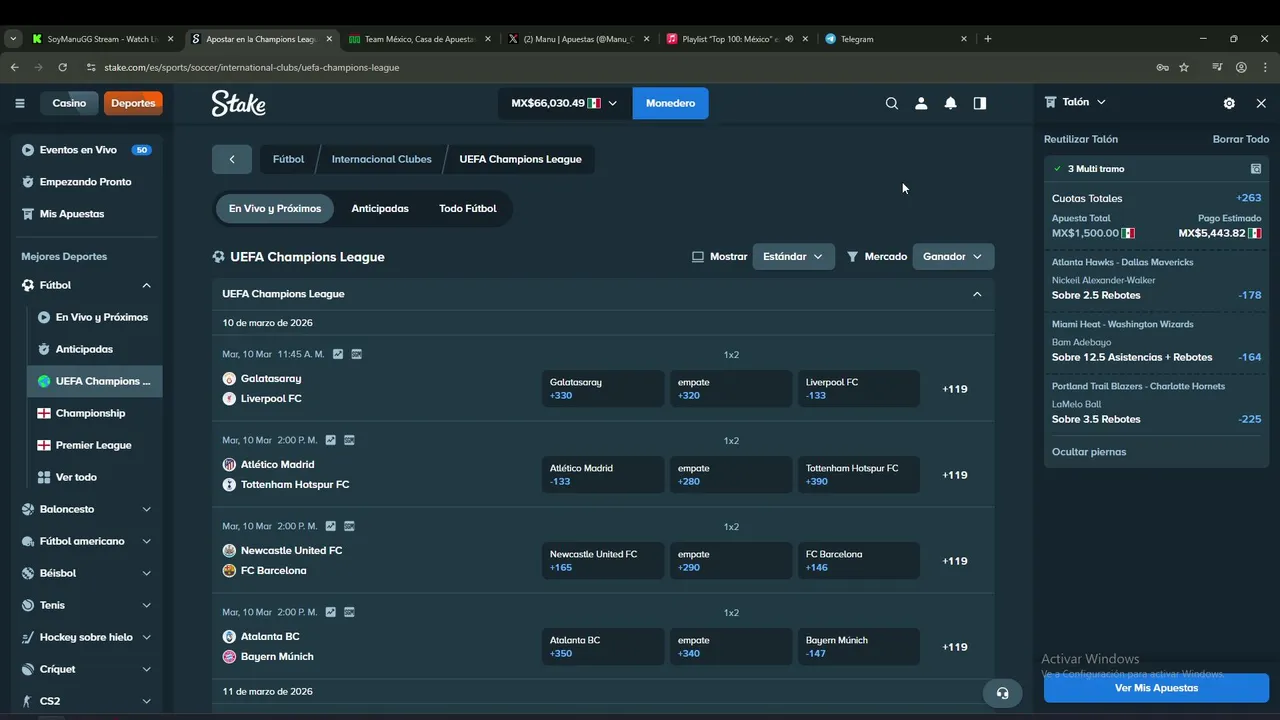Go to Internacional Clubes breadcrumb

pos(382,159)
